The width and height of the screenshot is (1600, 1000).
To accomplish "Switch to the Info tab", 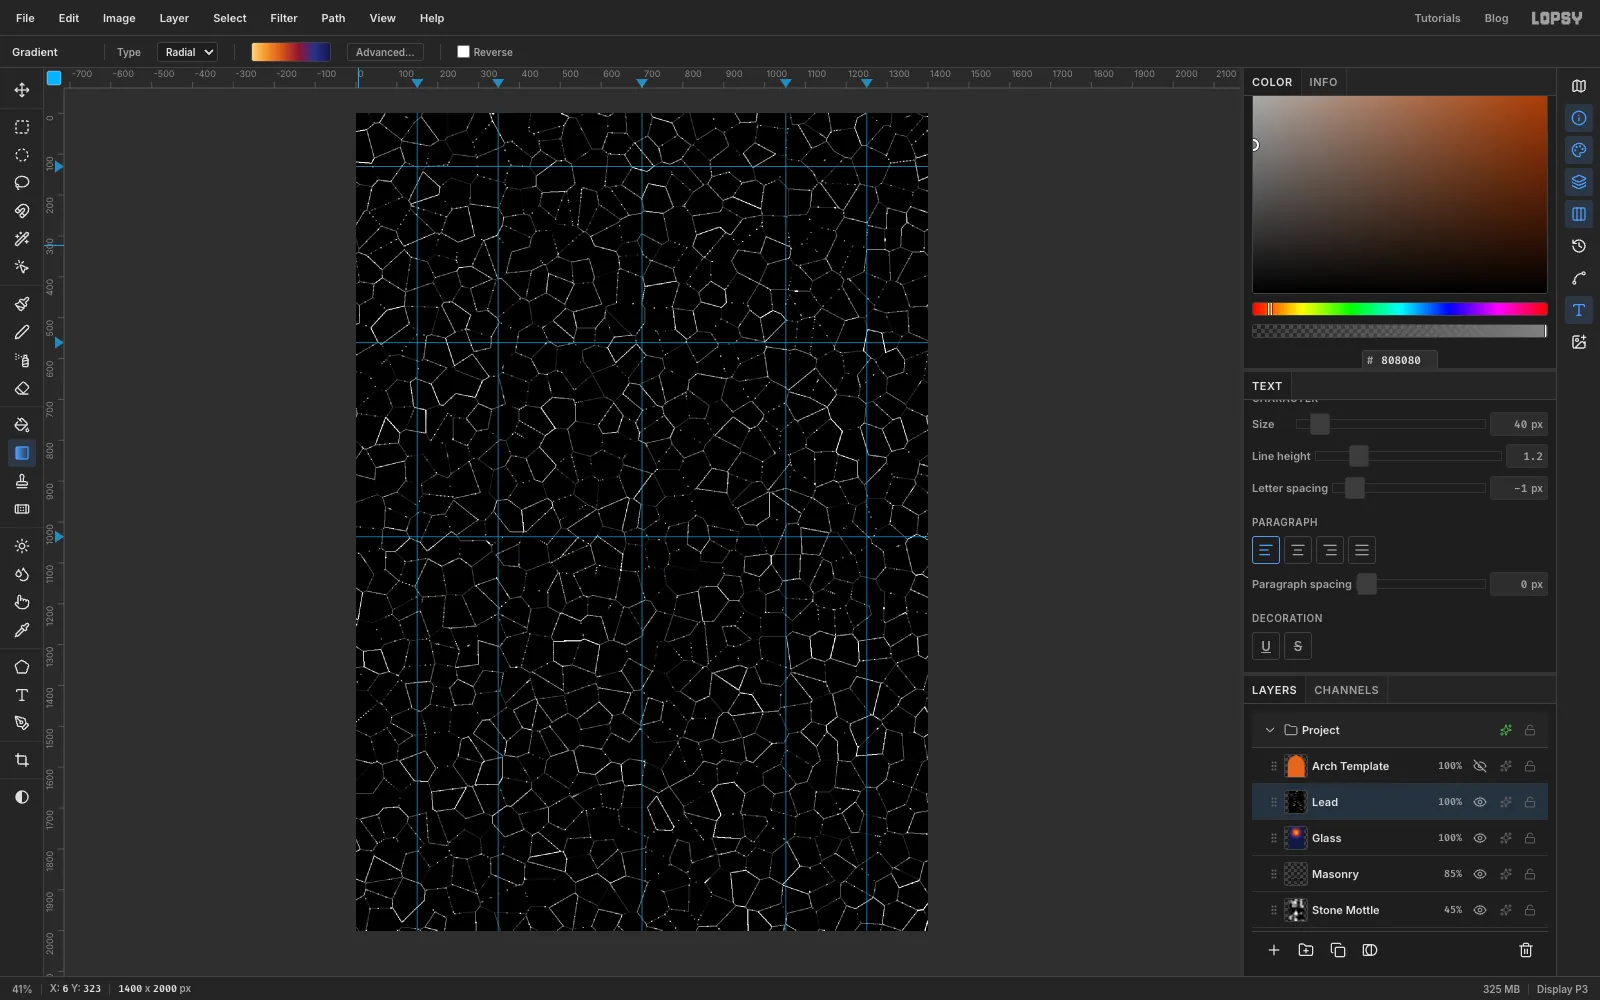I will coord(1323,82).
